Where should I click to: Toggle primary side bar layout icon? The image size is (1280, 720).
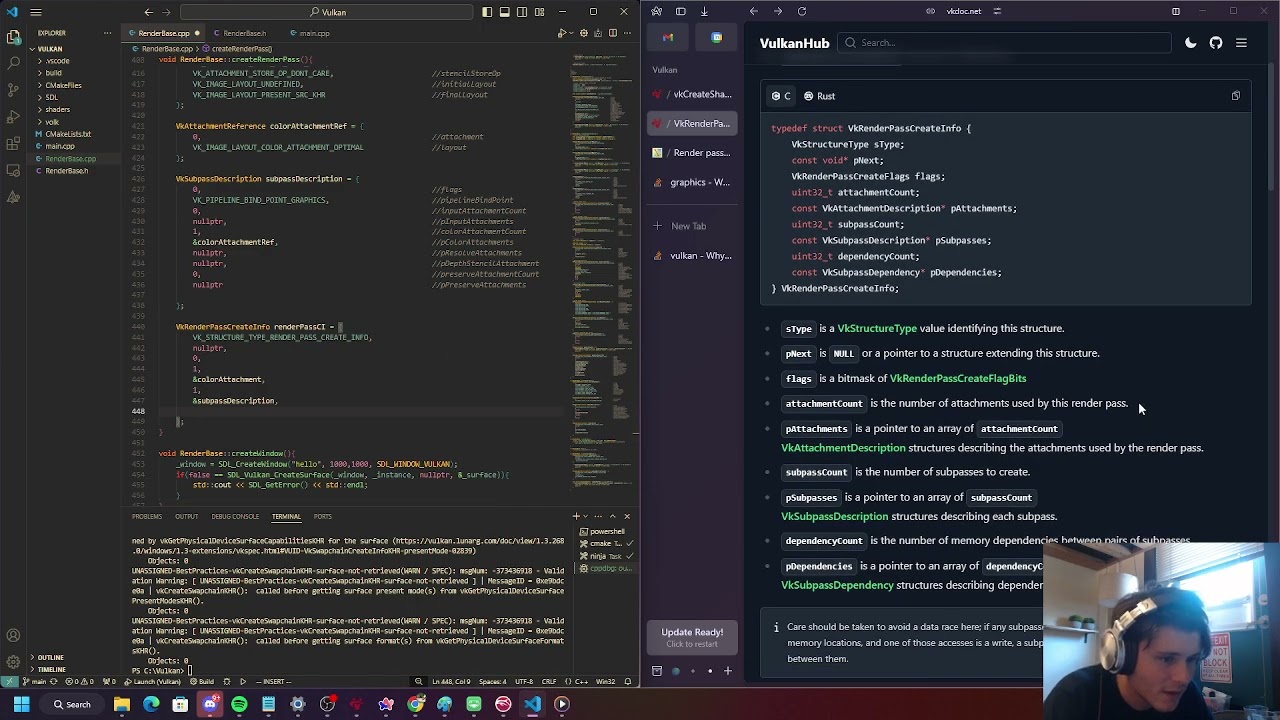point(487,12)
